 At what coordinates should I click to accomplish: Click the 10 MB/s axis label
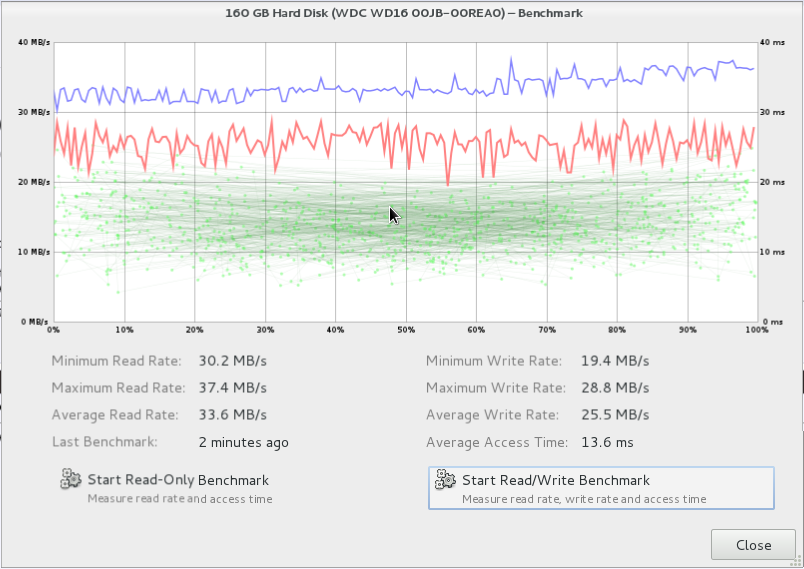pyautogui.click(x=34, y=252)
